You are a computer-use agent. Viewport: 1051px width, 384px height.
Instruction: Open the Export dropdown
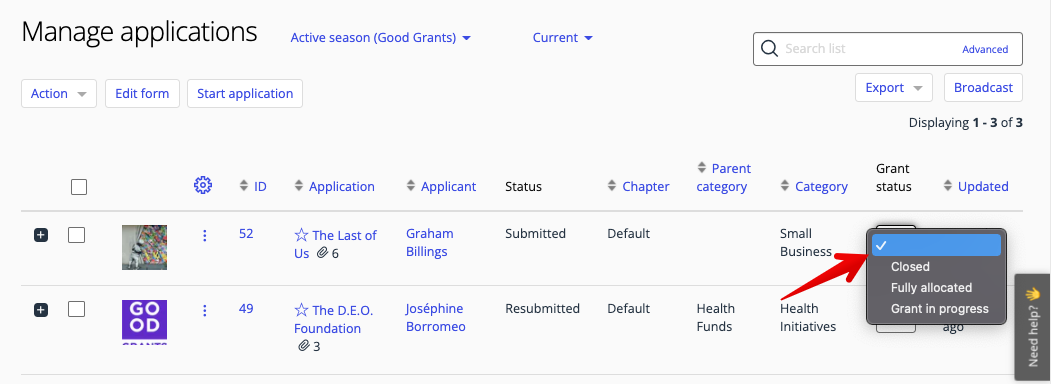tap(894, 88)
